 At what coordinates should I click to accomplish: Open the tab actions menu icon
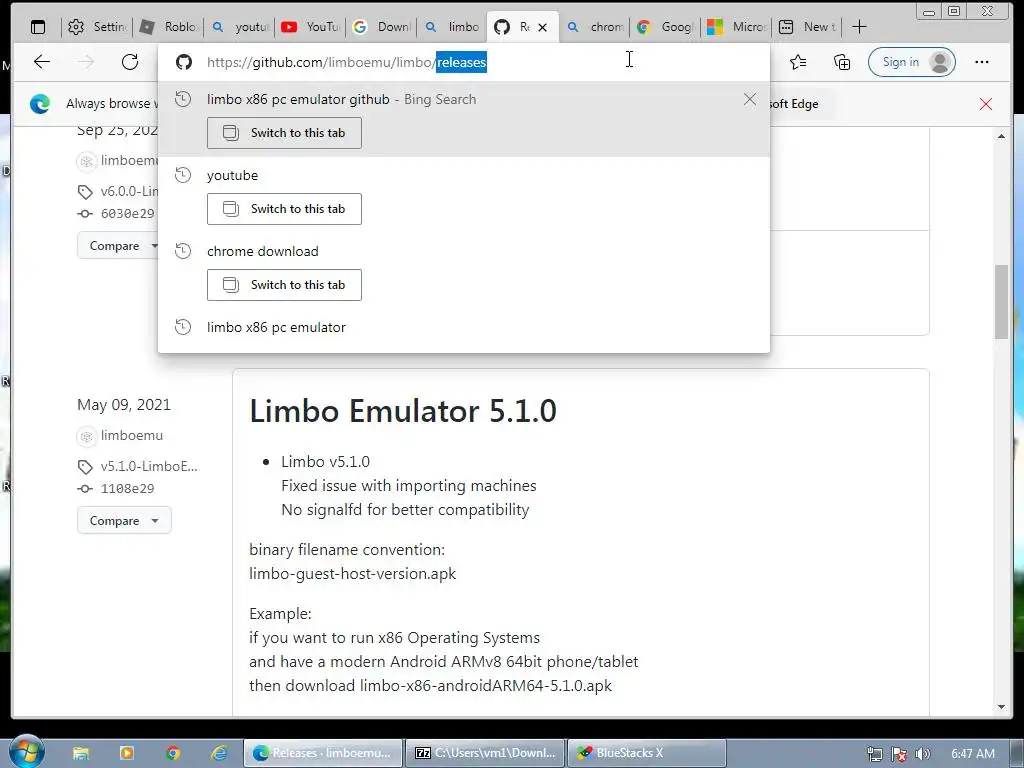[x=39, y=27]
